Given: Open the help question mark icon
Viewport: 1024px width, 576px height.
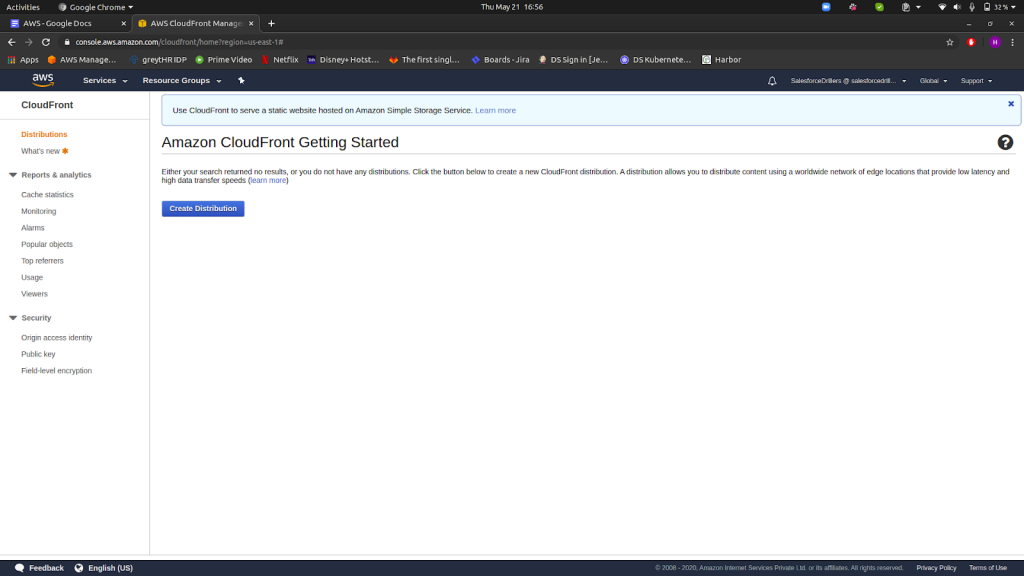Looking at the screenshot, I should tap(1005, 142).
